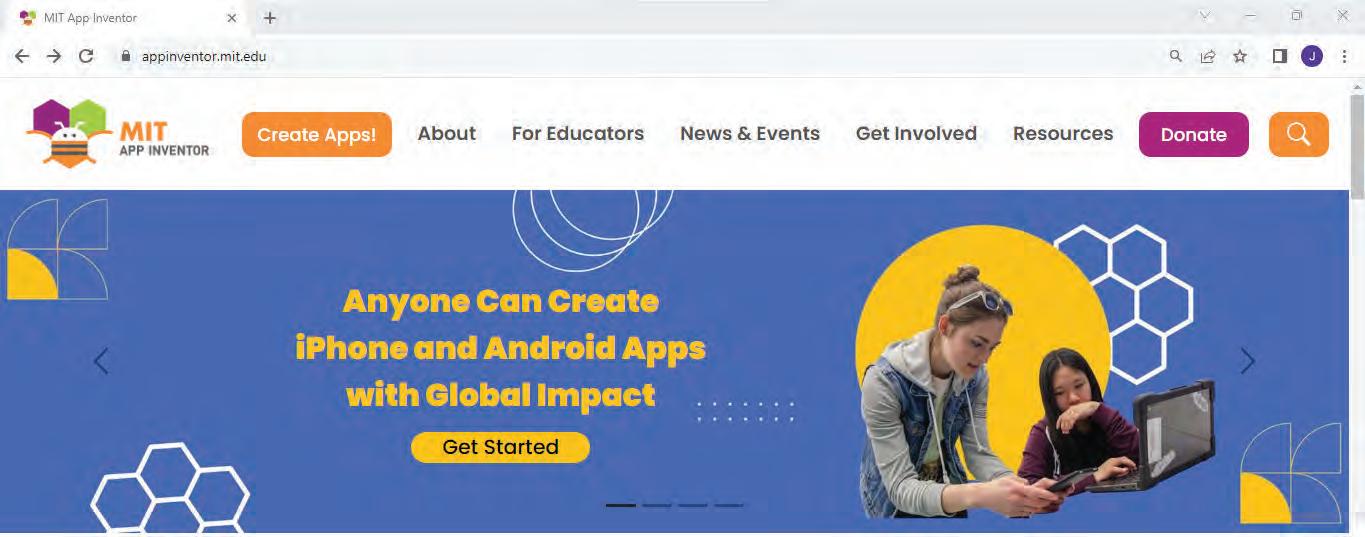The height and width of the screenshot is (537, 1365).
Task: Open a new tab with plus button
Action: pyautogui.click(x=270, y=18)
